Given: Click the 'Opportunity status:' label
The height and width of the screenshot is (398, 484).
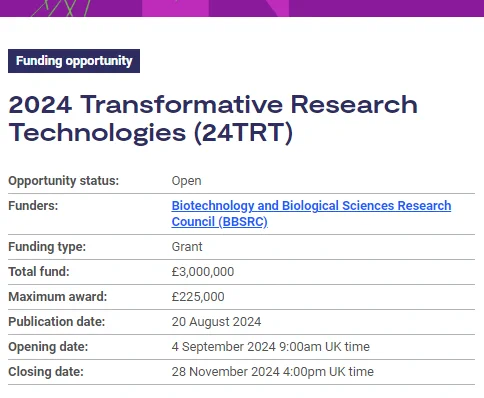Looking at the screenshot, I should click(63, 181).
